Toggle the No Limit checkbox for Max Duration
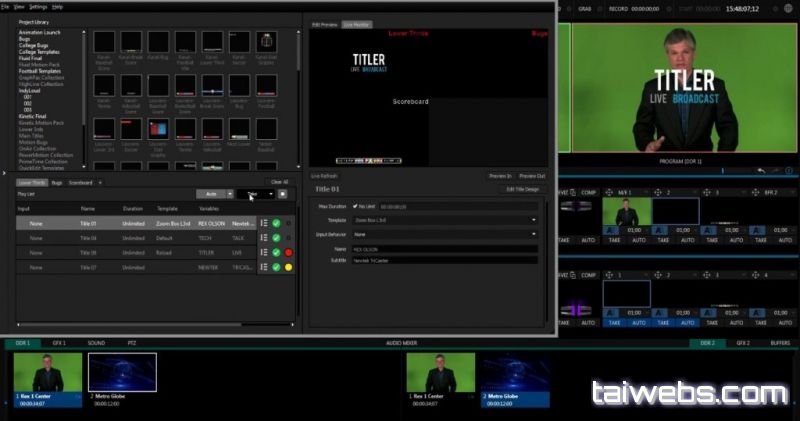 (355, 205)
